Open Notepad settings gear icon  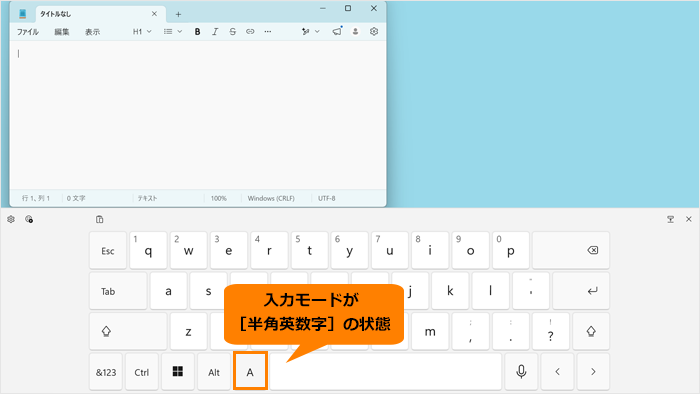pos(374,32)
